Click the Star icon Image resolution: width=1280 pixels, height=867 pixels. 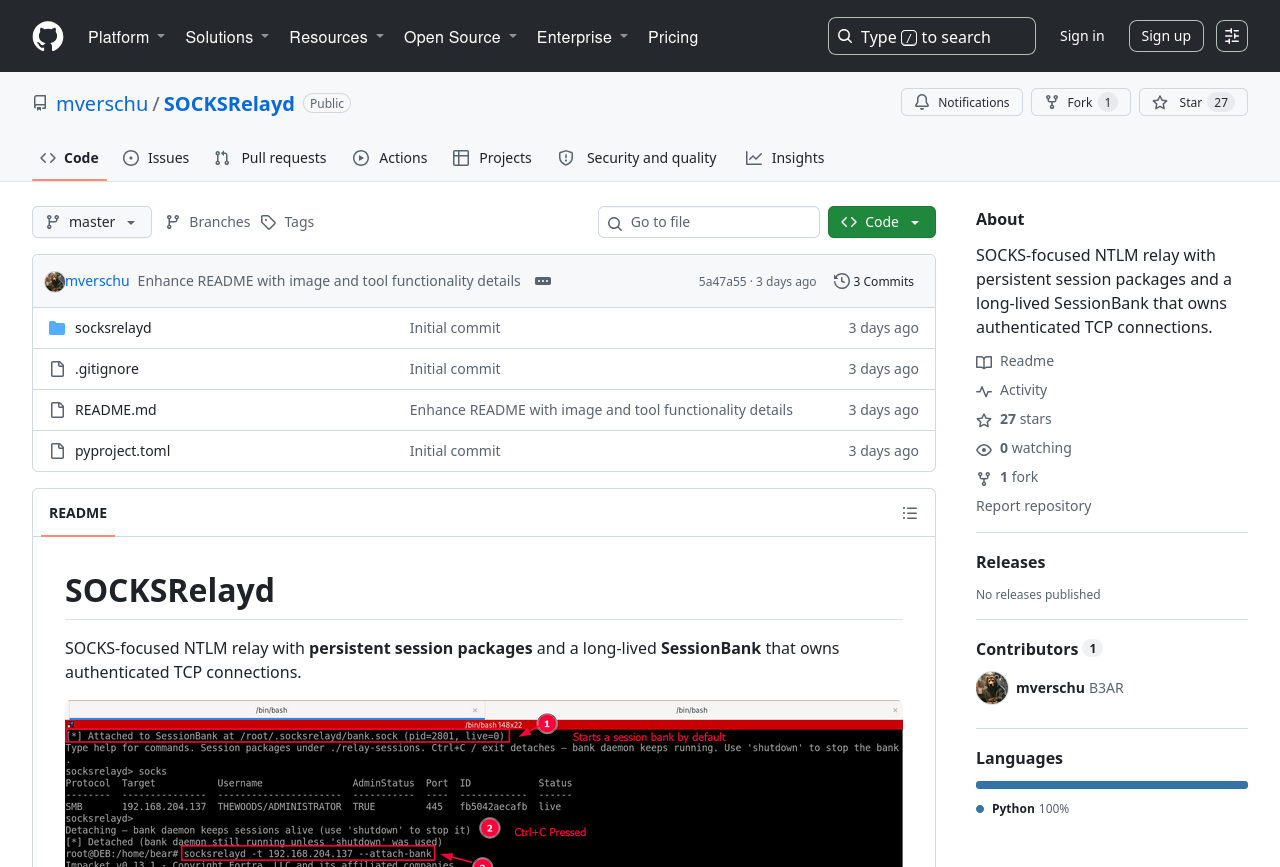pyautogui.click(x=1160, y=102)
